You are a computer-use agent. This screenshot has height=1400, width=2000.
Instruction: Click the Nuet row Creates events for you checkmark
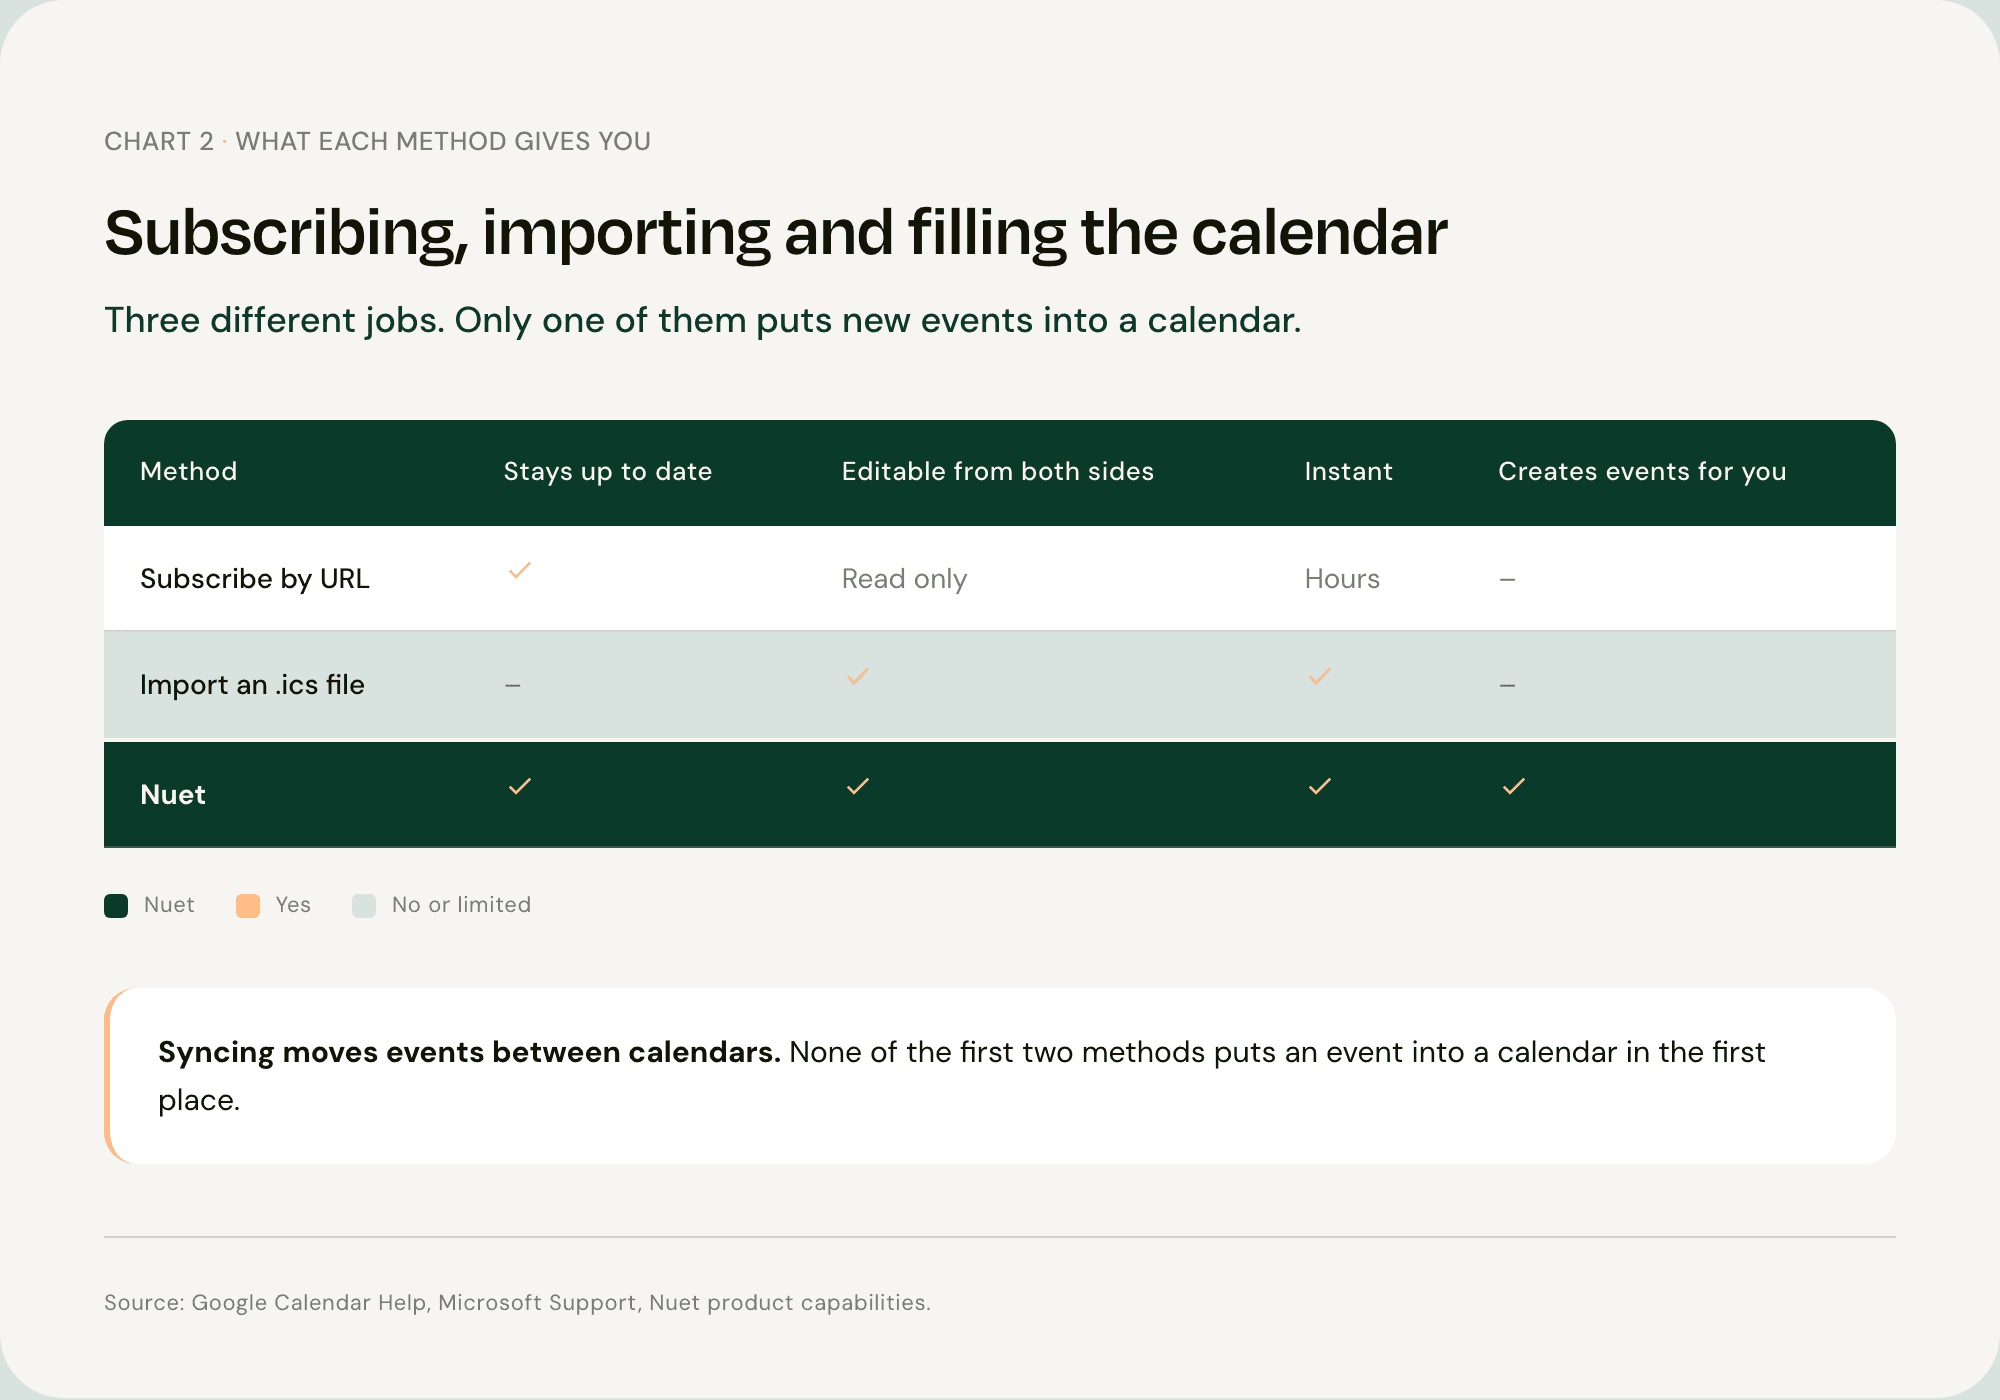[1514, 787]
